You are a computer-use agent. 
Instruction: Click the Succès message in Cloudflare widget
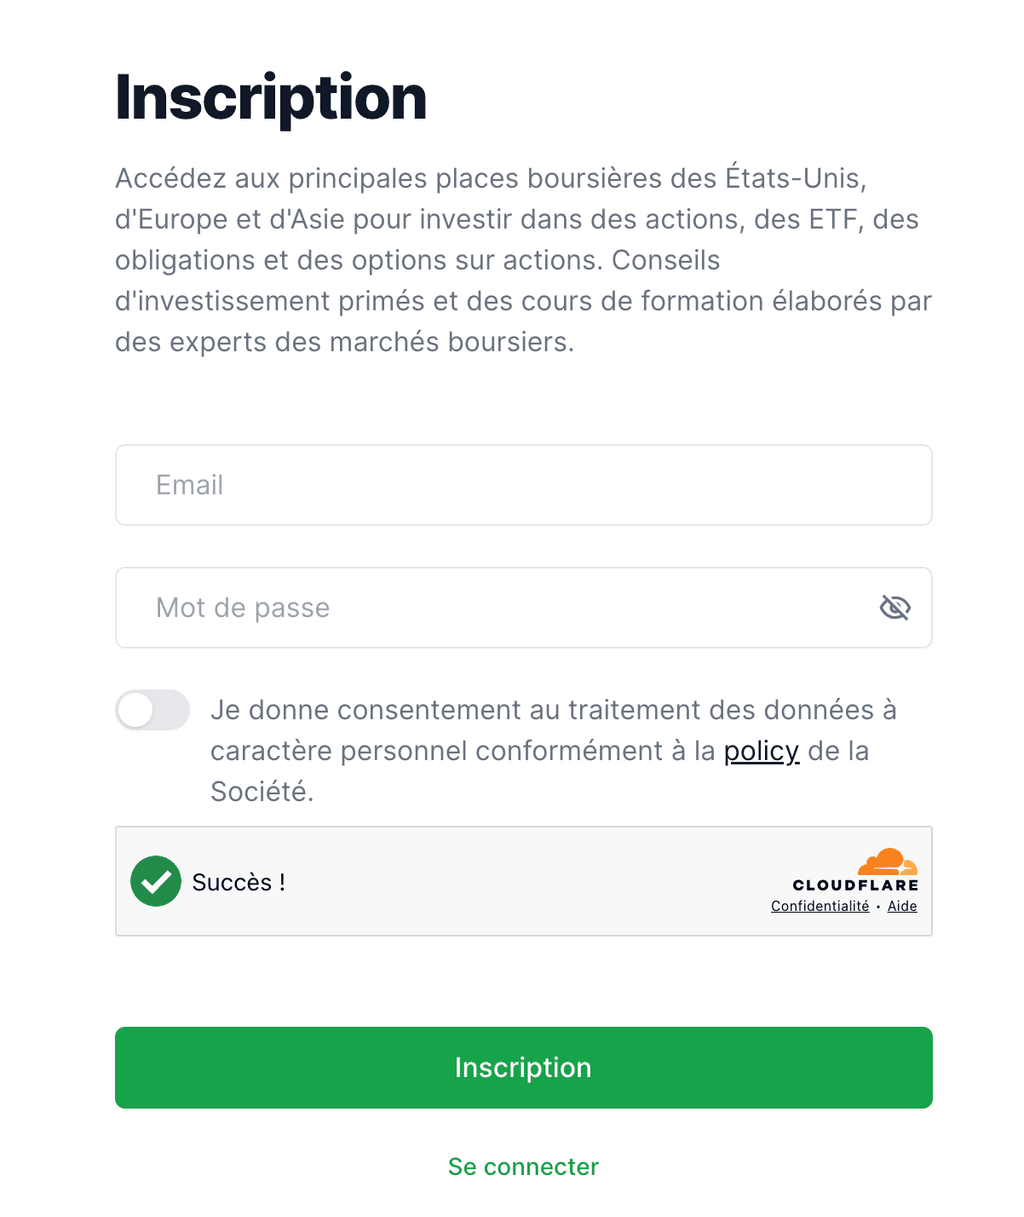[238, 881]
